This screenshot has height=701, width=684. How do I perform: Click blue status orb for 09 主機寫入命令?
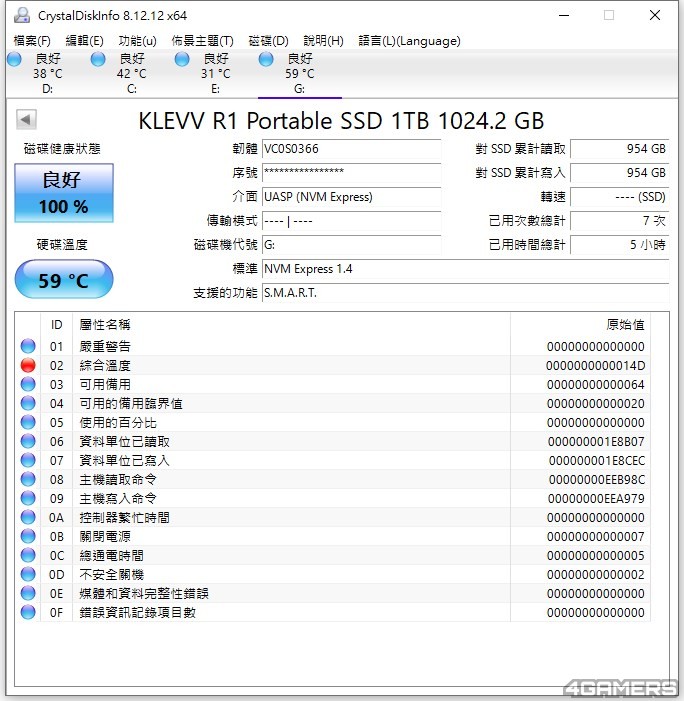28,498
